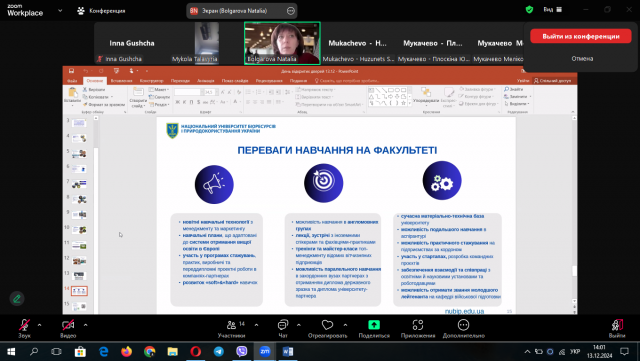Switch to the Переходи ribbon tab
The height and width of the screenshot is (361, 640).
[x=180, y=81]
